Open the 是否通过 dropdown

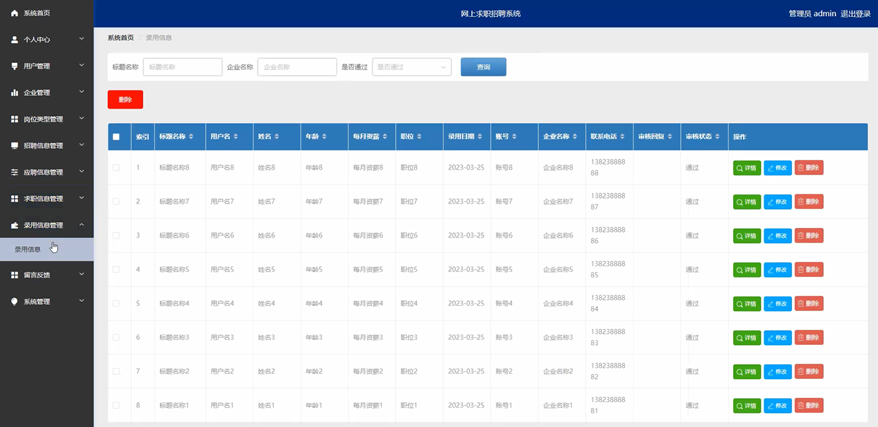click(412, 67)
